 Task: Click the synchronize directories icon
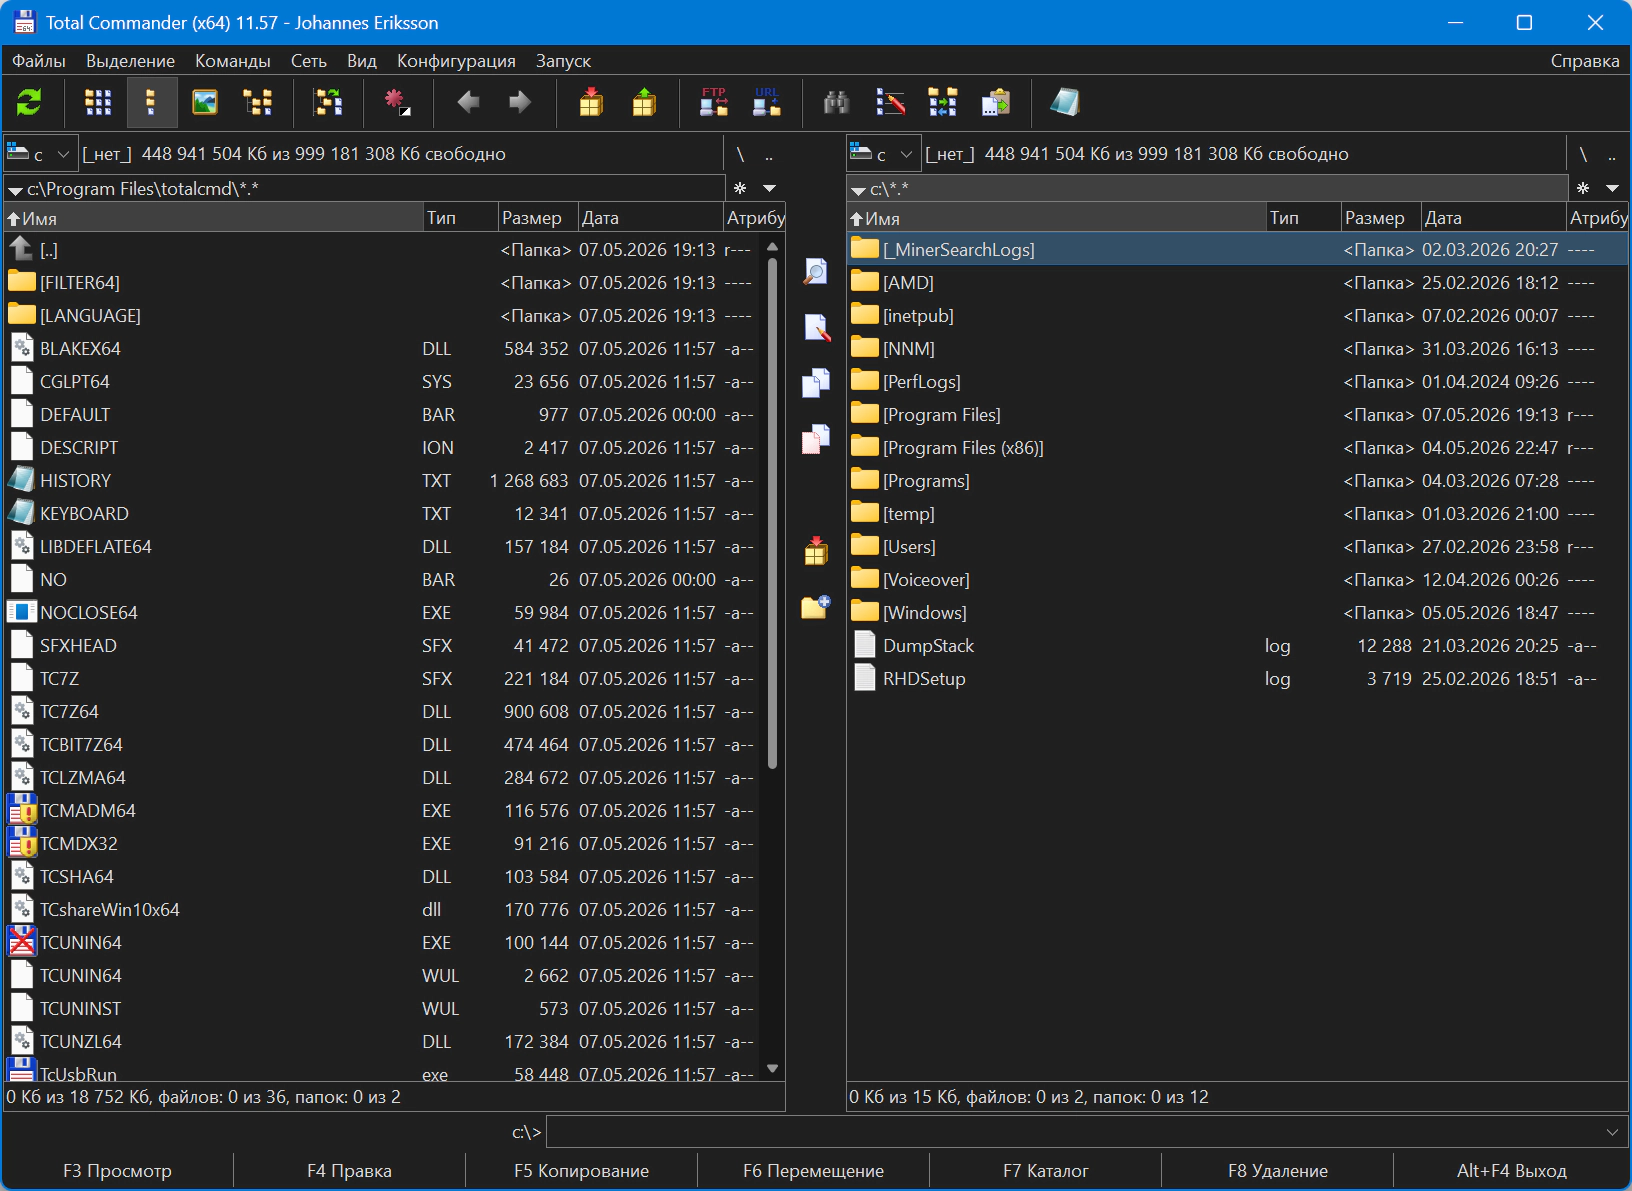943,102
